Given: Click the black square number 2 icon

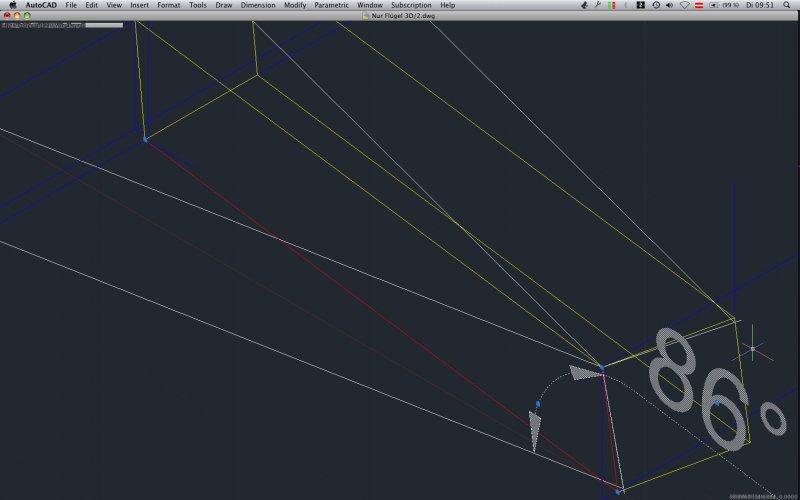Looking at the screenshot, I should pyautogui.click(x=641, y=5).
